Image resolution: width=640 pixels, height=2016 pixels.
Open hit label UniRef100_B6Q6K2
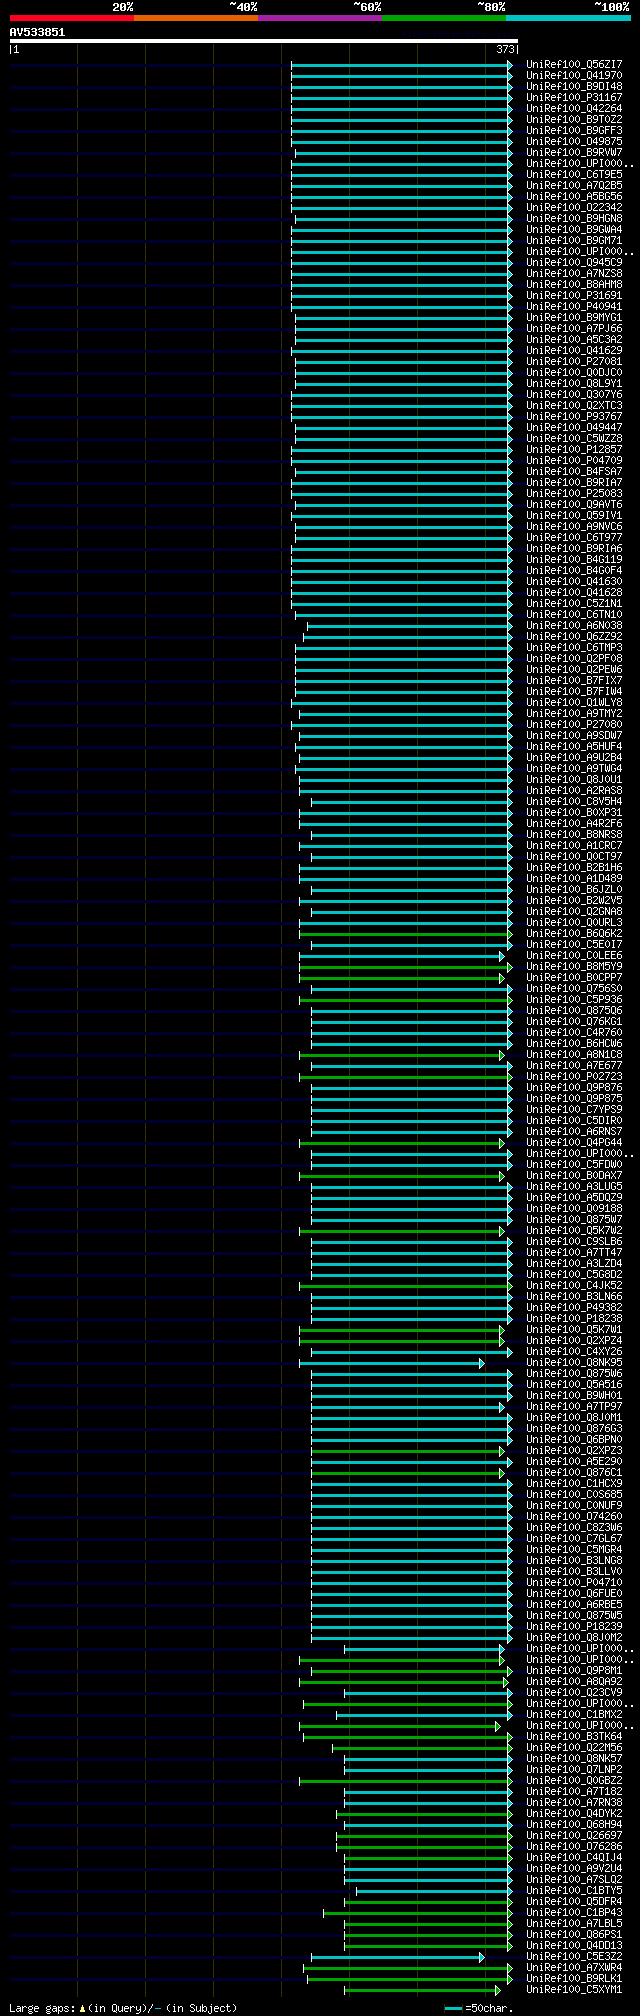[x=574, y=933]
